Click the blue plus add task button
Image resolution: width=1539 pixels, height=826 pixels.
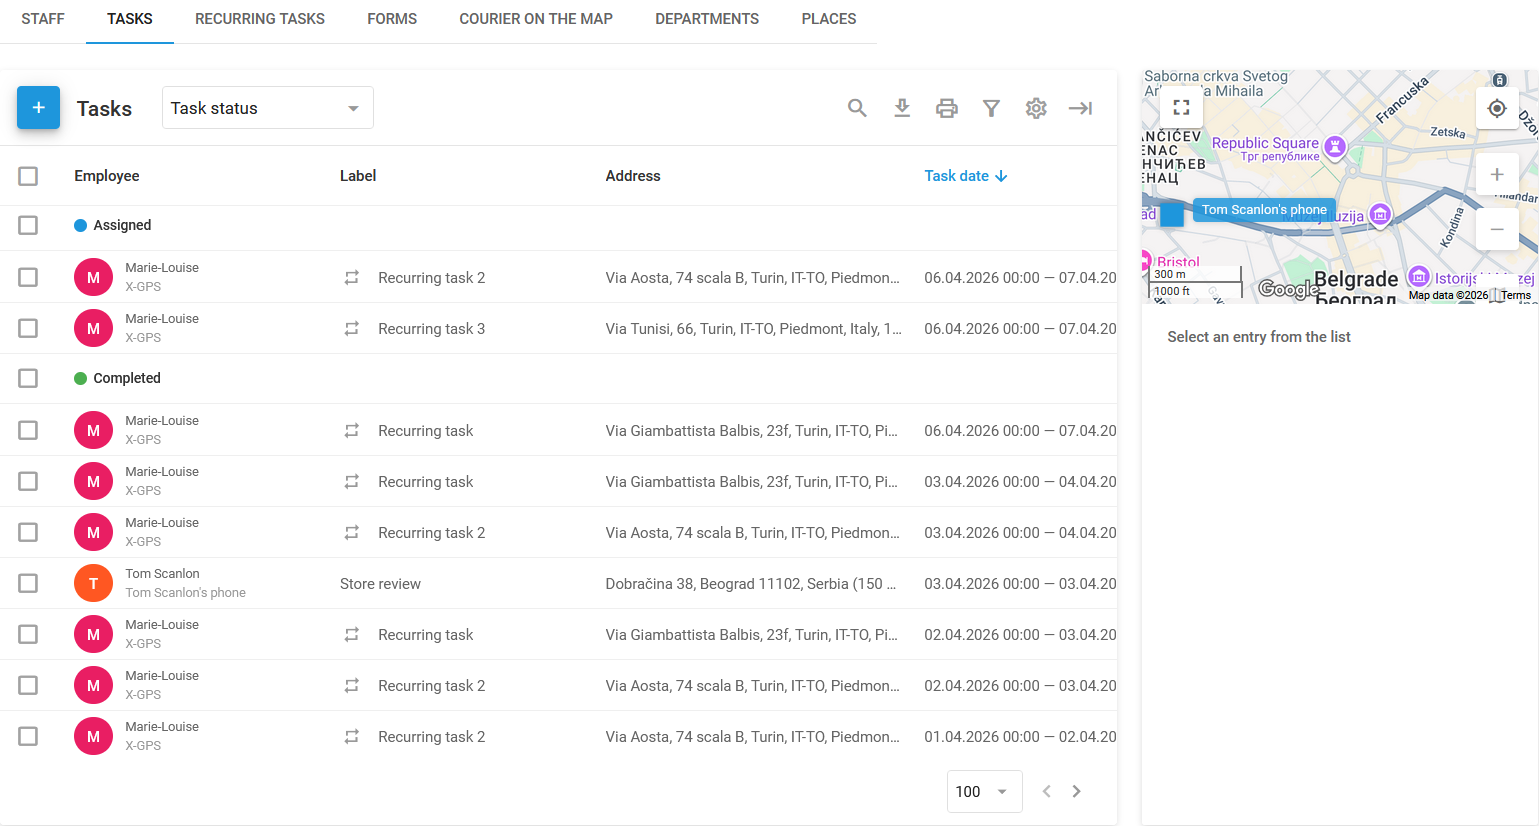point(38,108)
